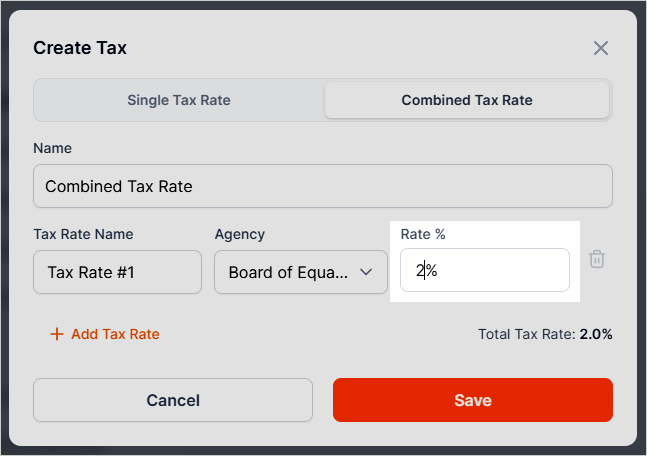Screen dimensions: 647x456
Task: Close the Create Tax dialog
Action: [x=600, y=48]
